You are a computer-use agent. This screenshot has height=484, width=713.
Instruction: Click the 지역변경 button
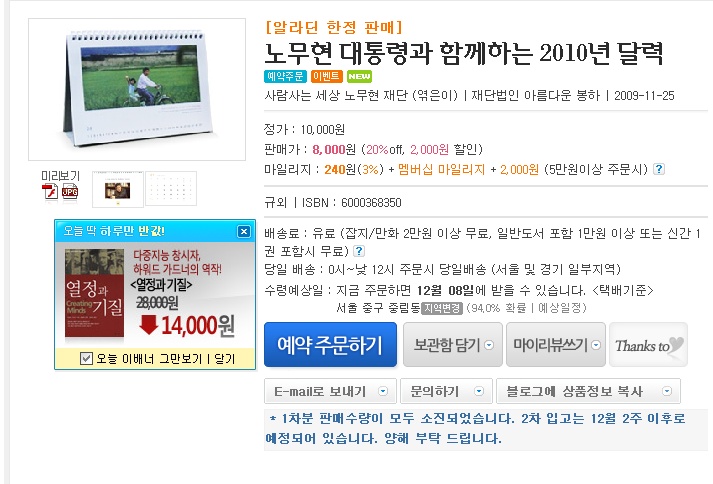[442, 308]
